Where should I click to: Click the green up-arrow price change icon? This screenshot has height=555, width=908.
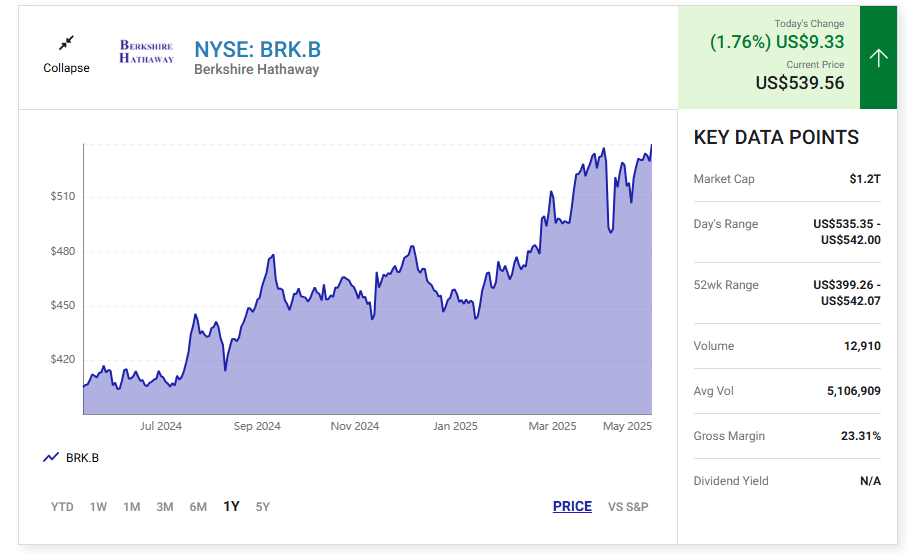tap(878, 57)
